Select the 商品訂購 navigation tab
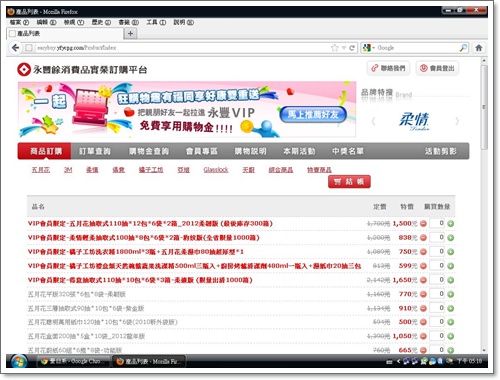500x380 pixels. tap(45, 151)
